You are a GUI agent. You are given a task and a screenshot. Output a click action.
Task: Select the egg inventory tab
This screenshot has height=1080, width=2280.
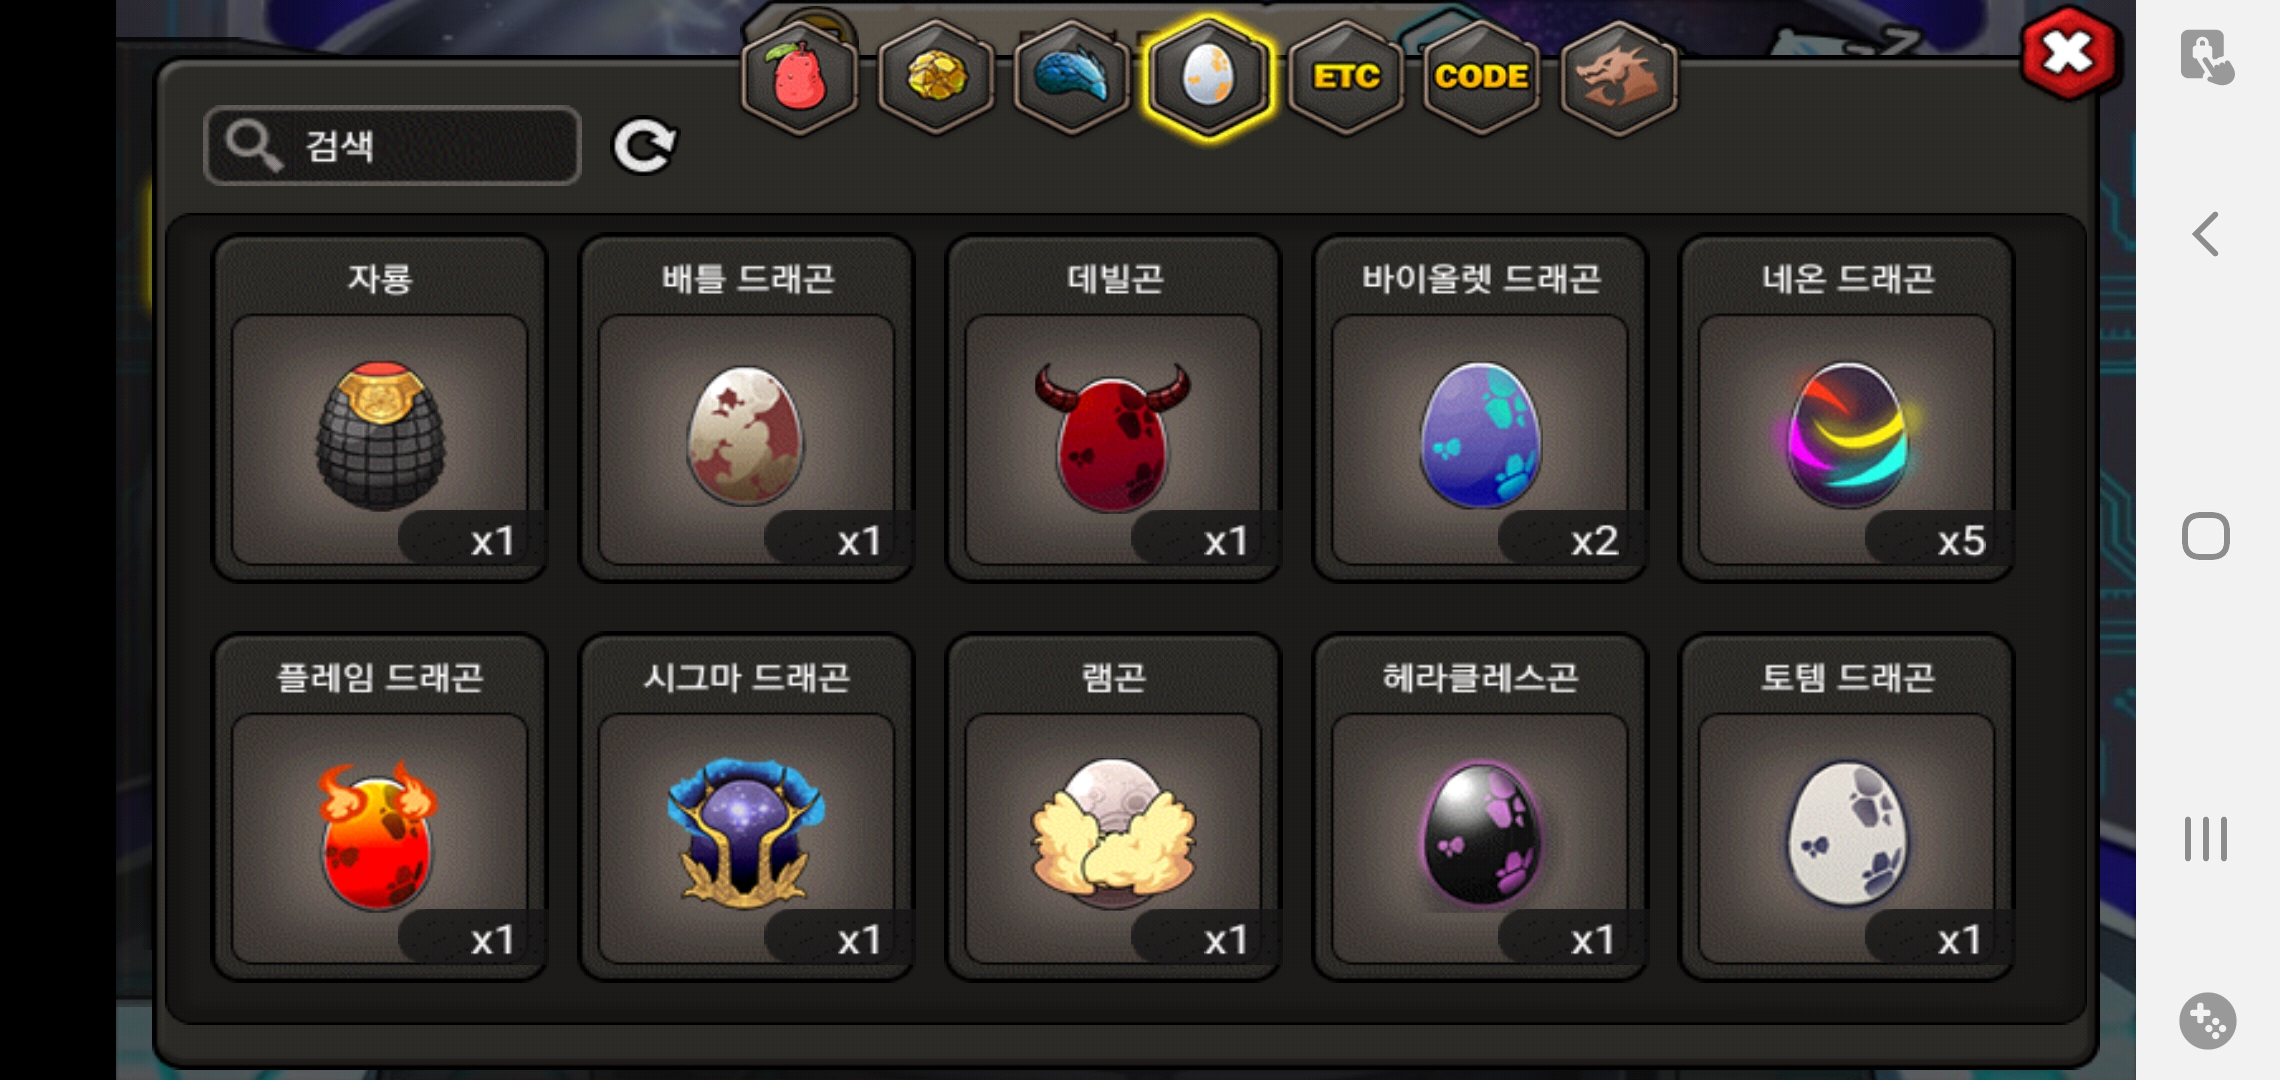(1209, 77)
